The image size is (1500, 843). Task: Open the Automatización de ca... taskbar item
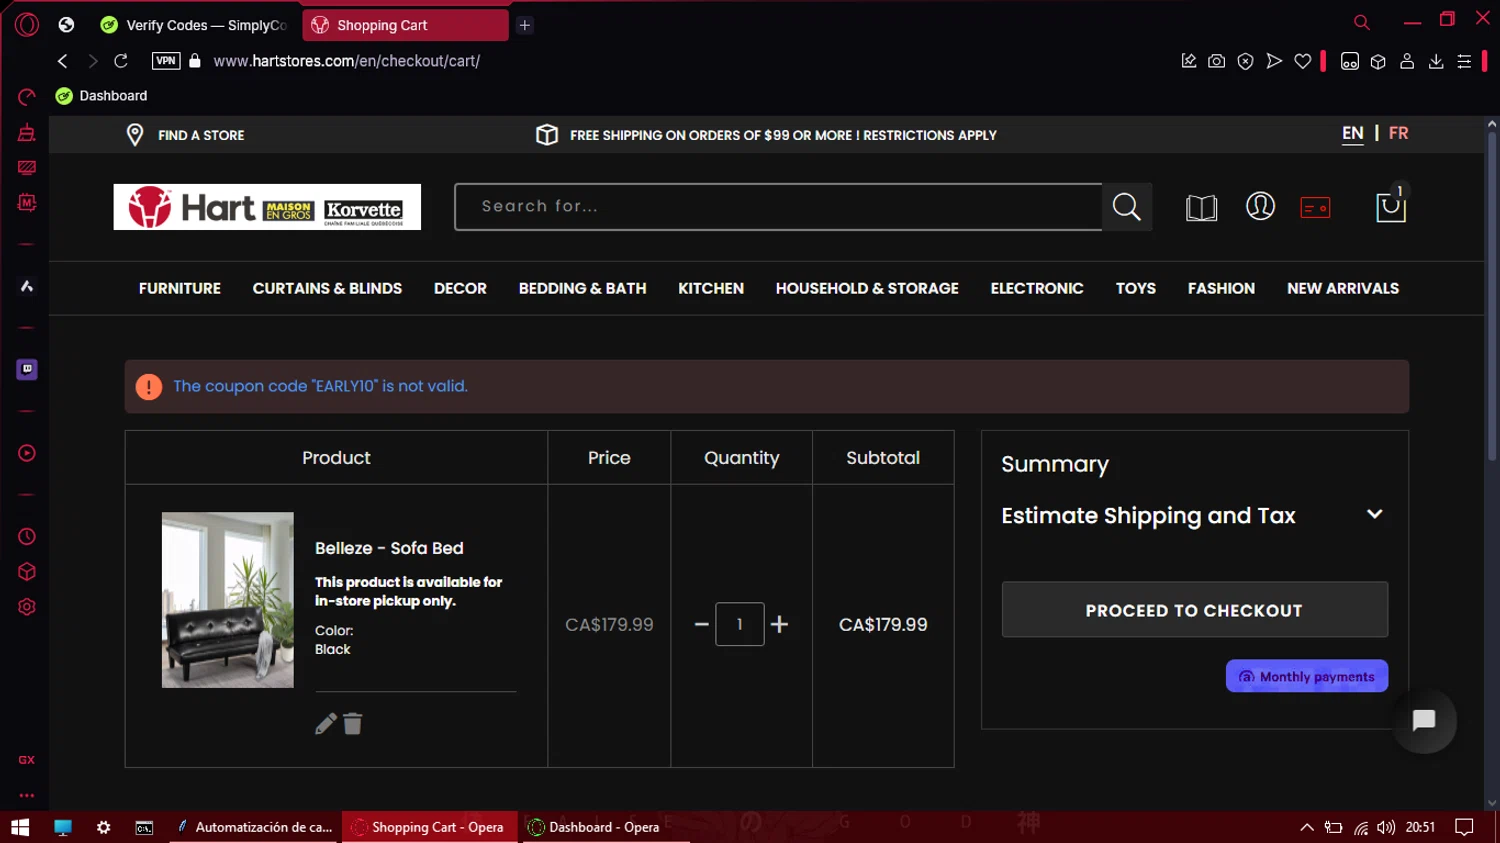[254, 827]
